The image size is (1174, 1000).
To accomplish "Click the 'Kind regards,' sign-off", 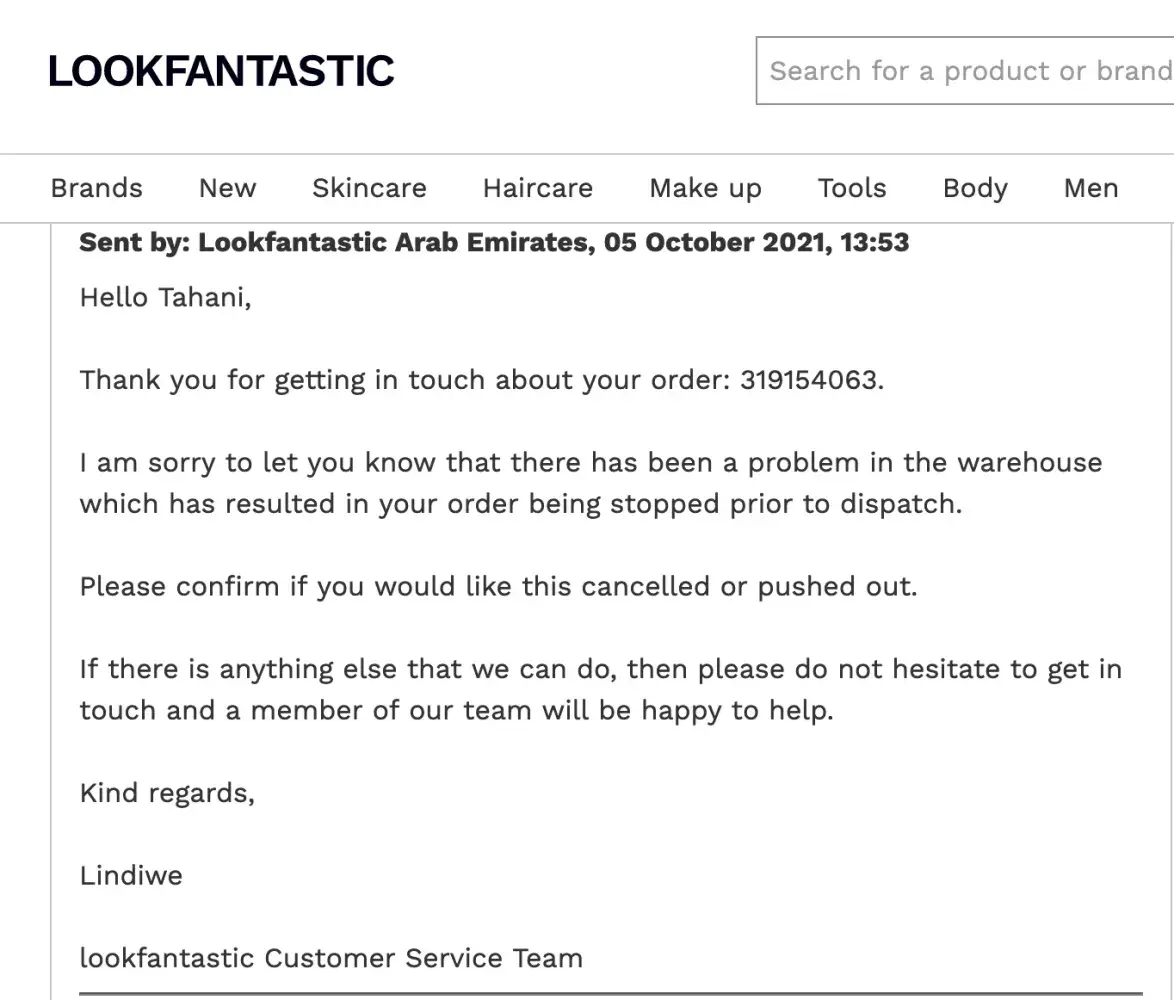I will tap(167, 793).
